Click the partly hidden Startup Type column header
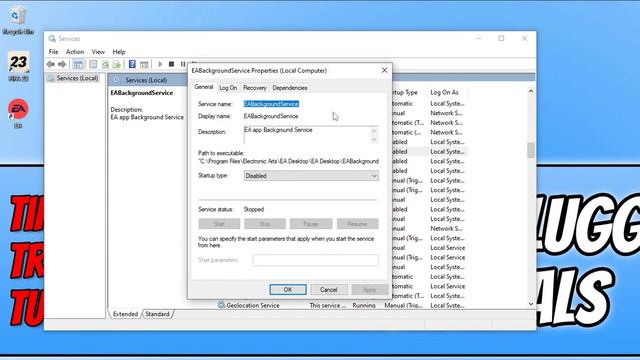640x360 pixels. point(405,92)
